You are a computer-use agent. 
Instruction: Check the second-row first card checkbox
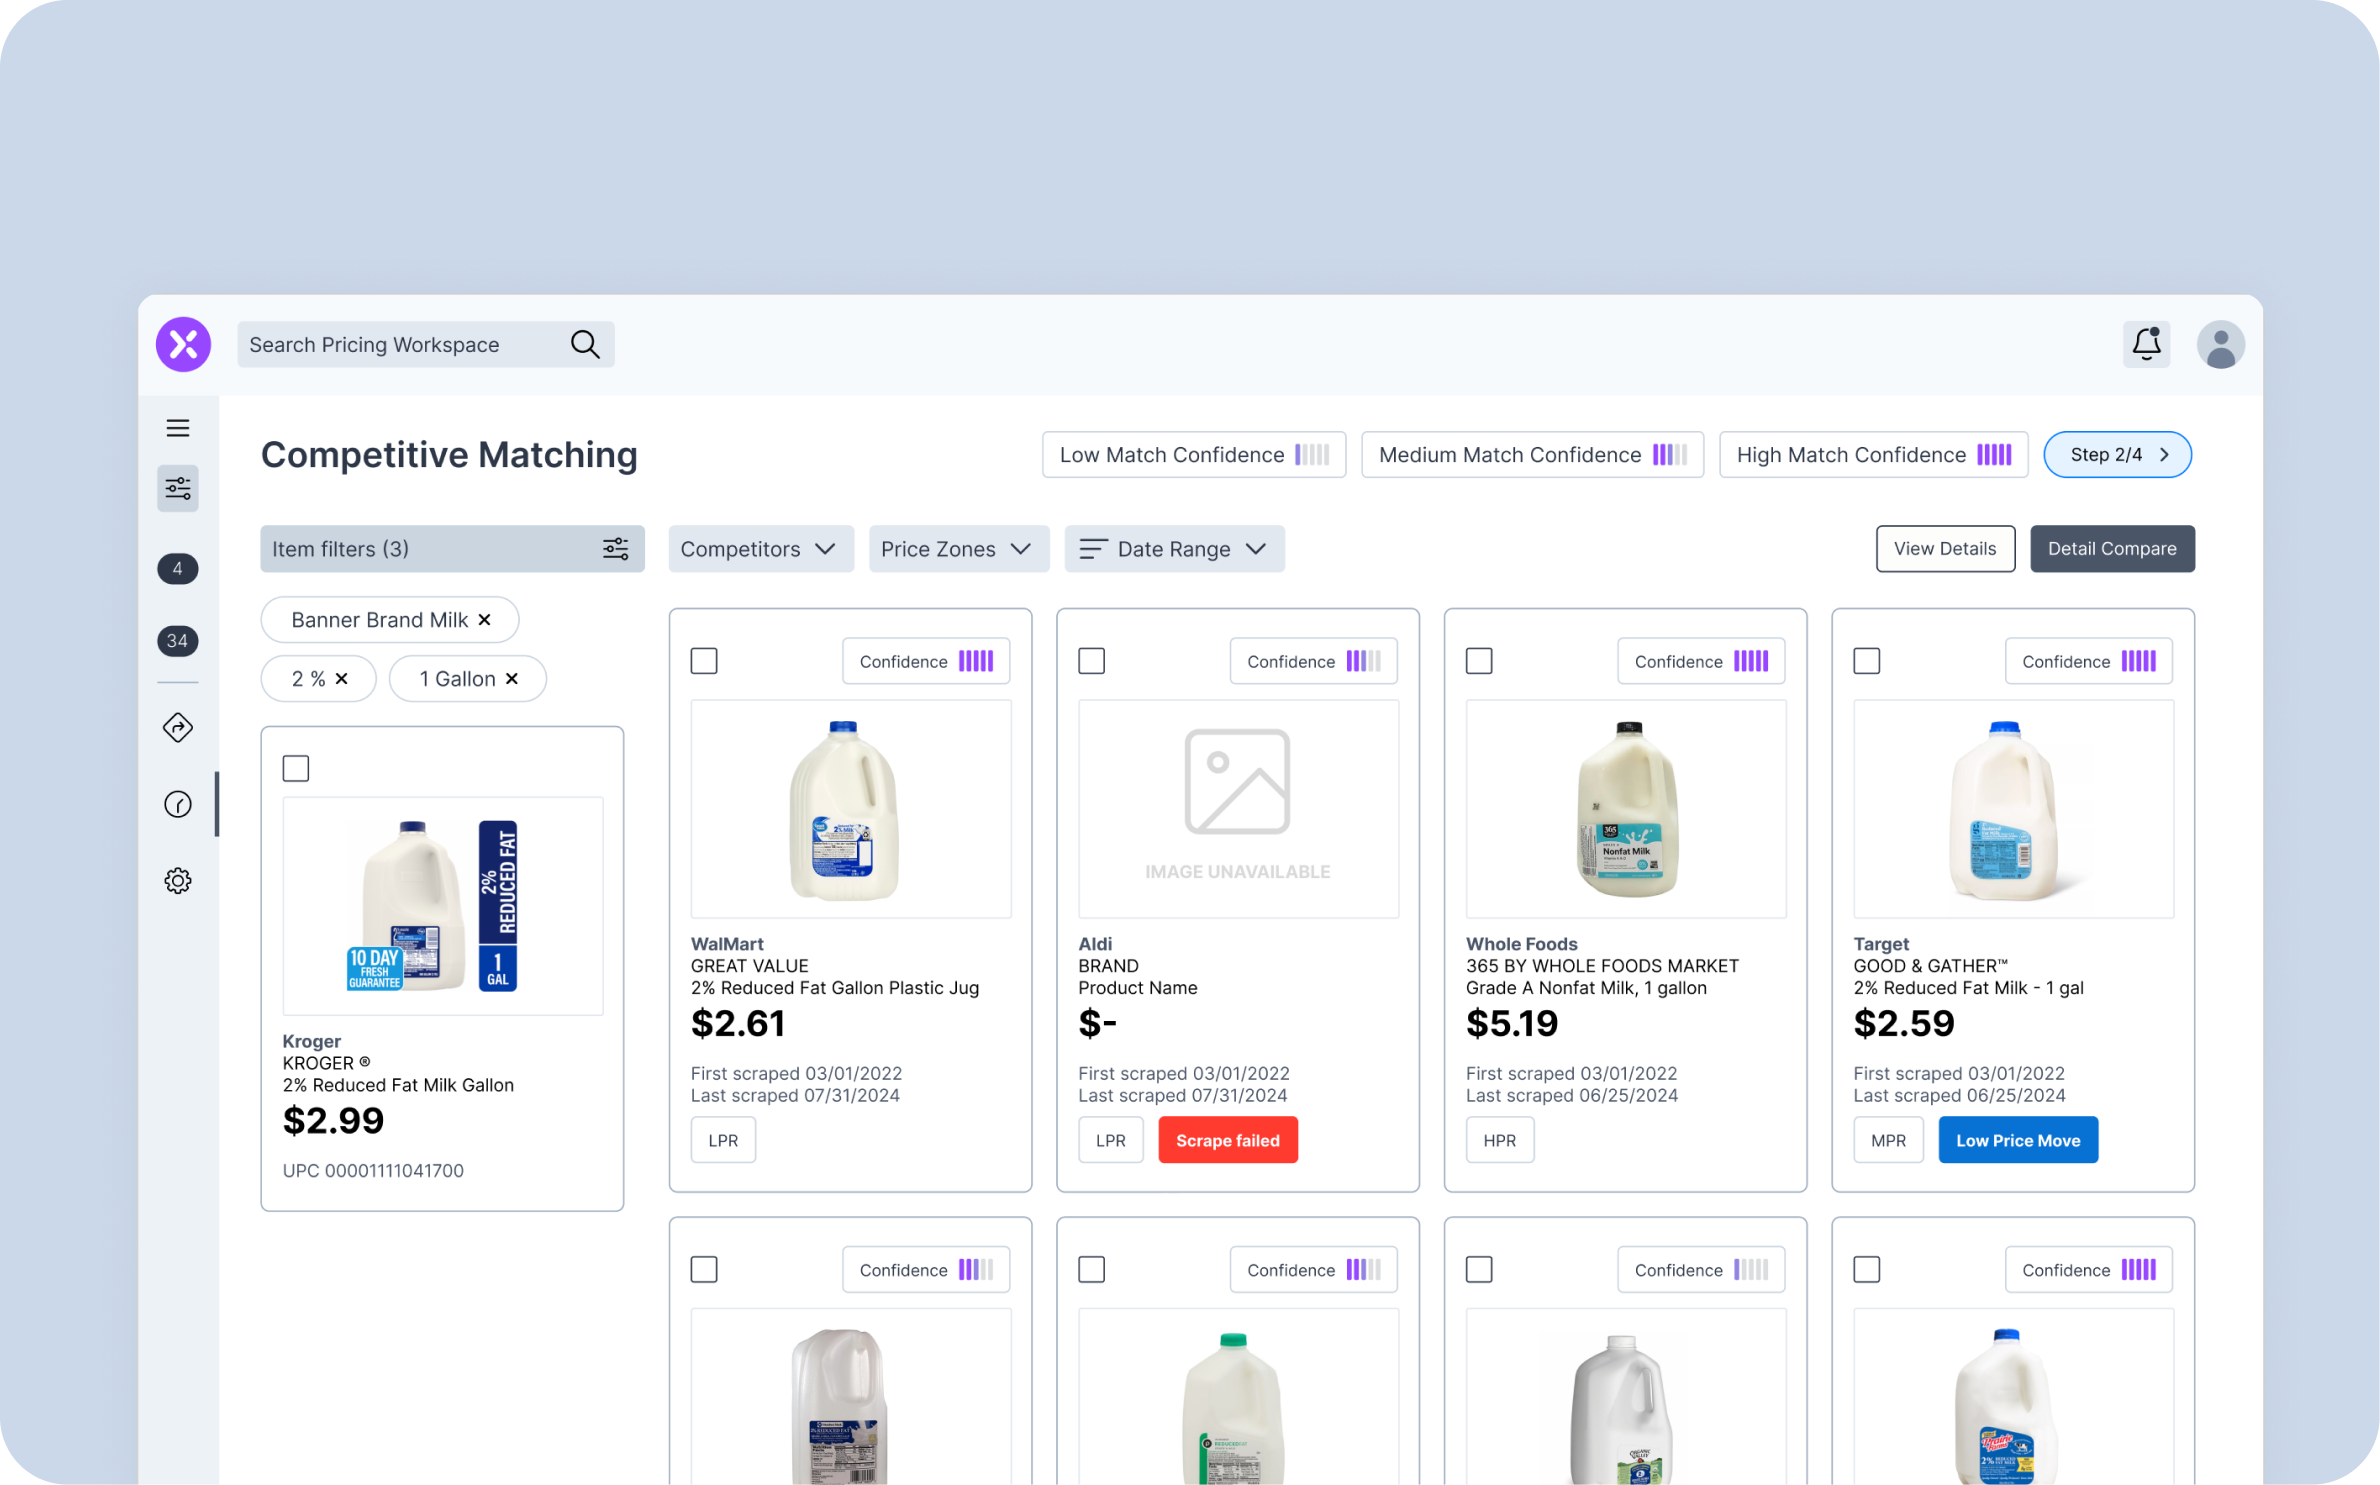(x=704, y=1269)
